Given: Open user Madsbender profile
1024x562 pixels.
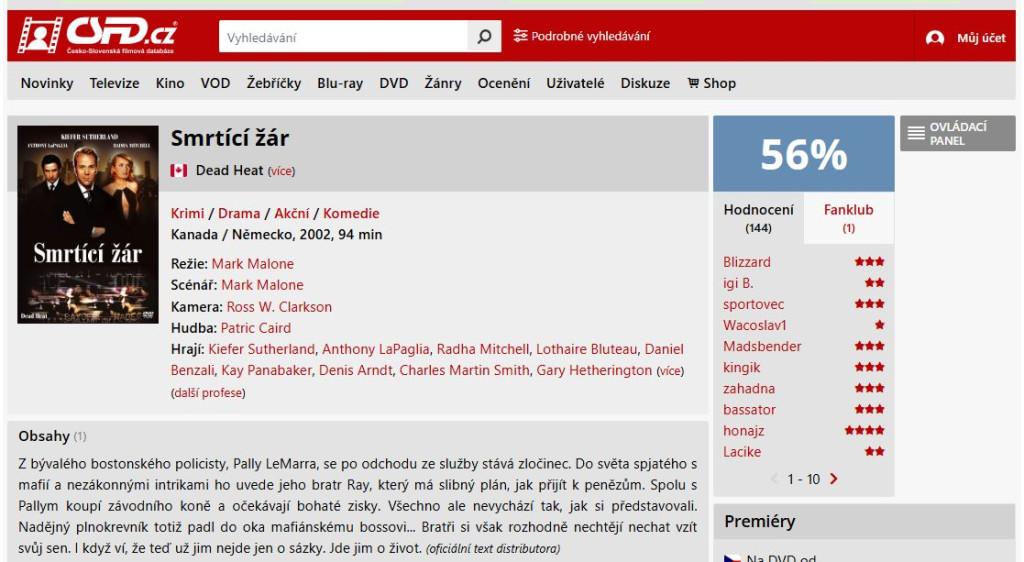Looking at the screenshot, I should click(762, 347).
